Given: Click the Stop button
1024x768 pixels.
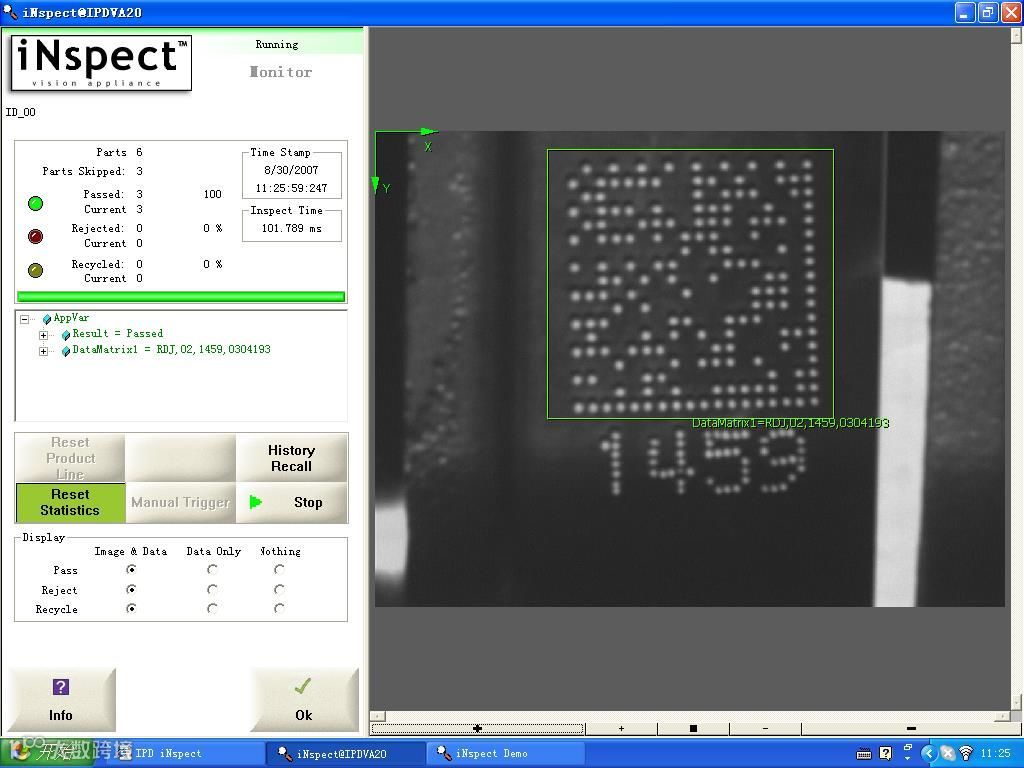Looking at the screenshot, I should click(291, 502).
